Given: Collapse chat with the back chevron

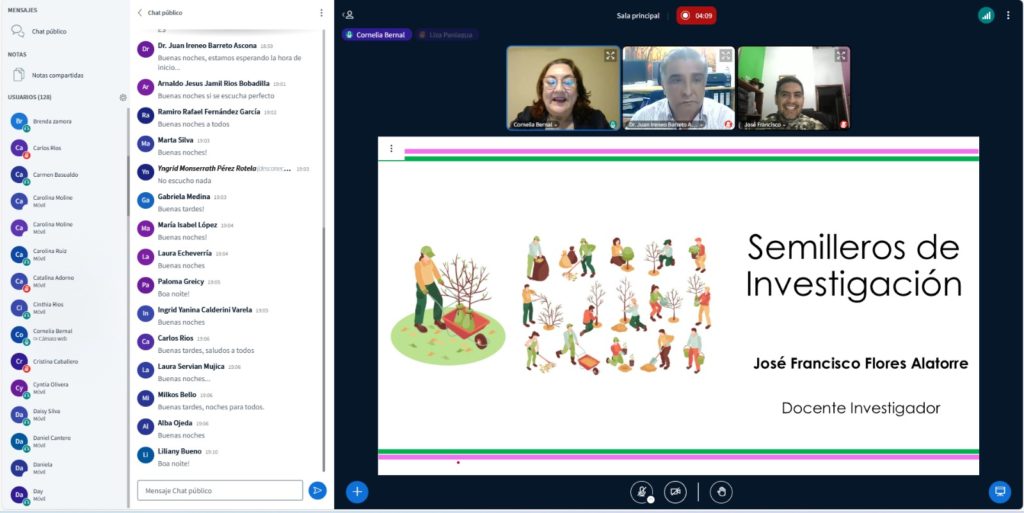Looking at the screenshot, I should pyautogui.click(x=140, y=13).
